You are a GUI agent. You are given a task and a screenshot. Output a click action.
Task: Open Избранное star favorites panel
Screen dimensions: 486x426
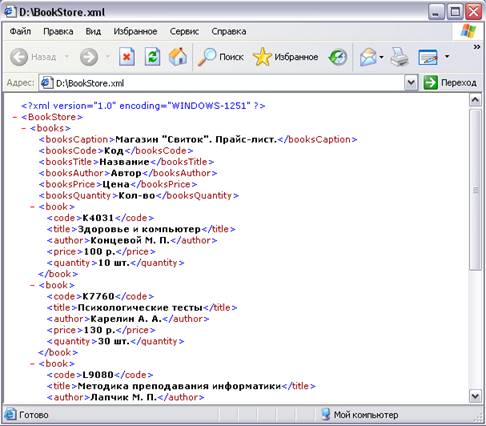click(x=286, y=57)
